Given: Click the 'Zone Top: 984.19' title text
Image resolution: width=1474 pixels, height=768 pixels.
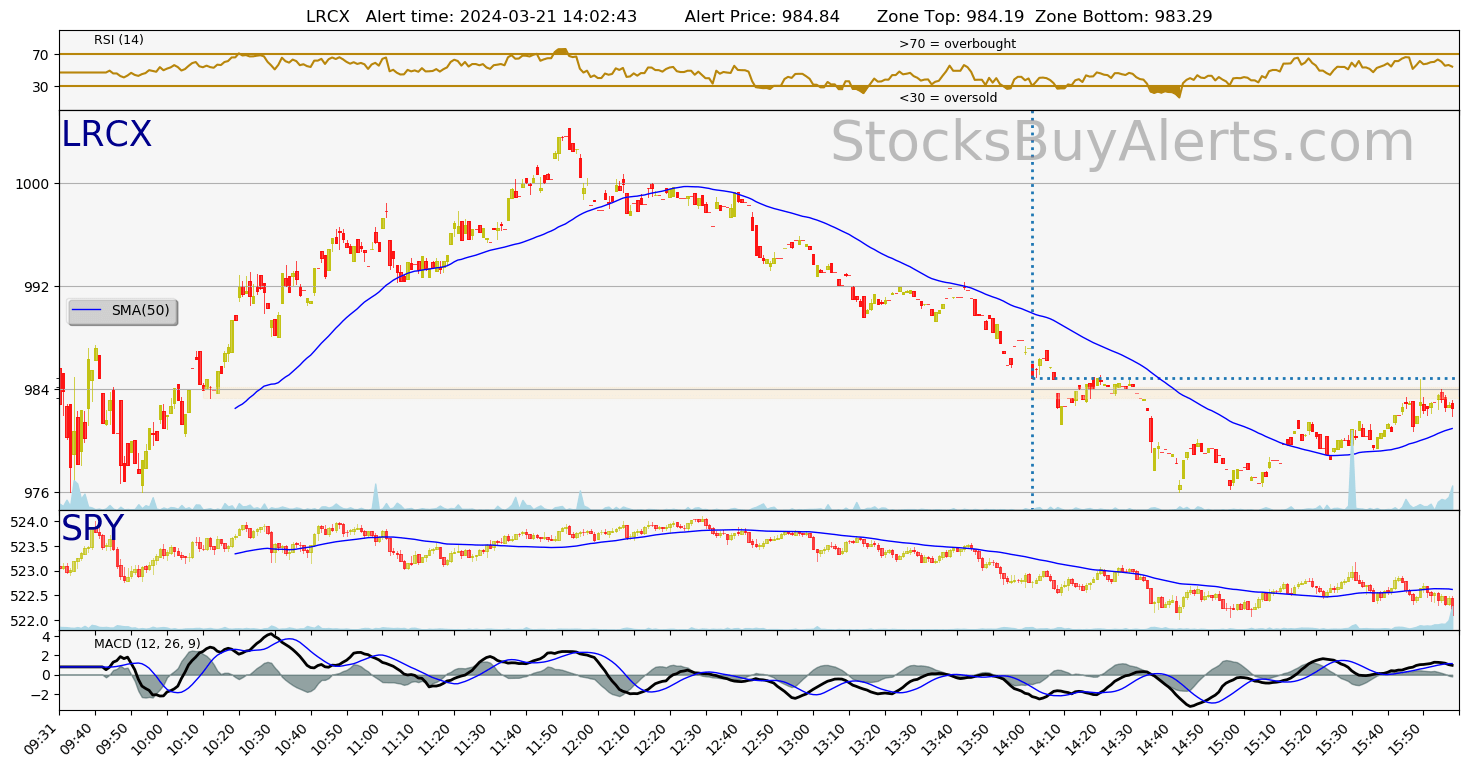Looking at the screenshot, I should pyautogui.click(x=950, y=16).
